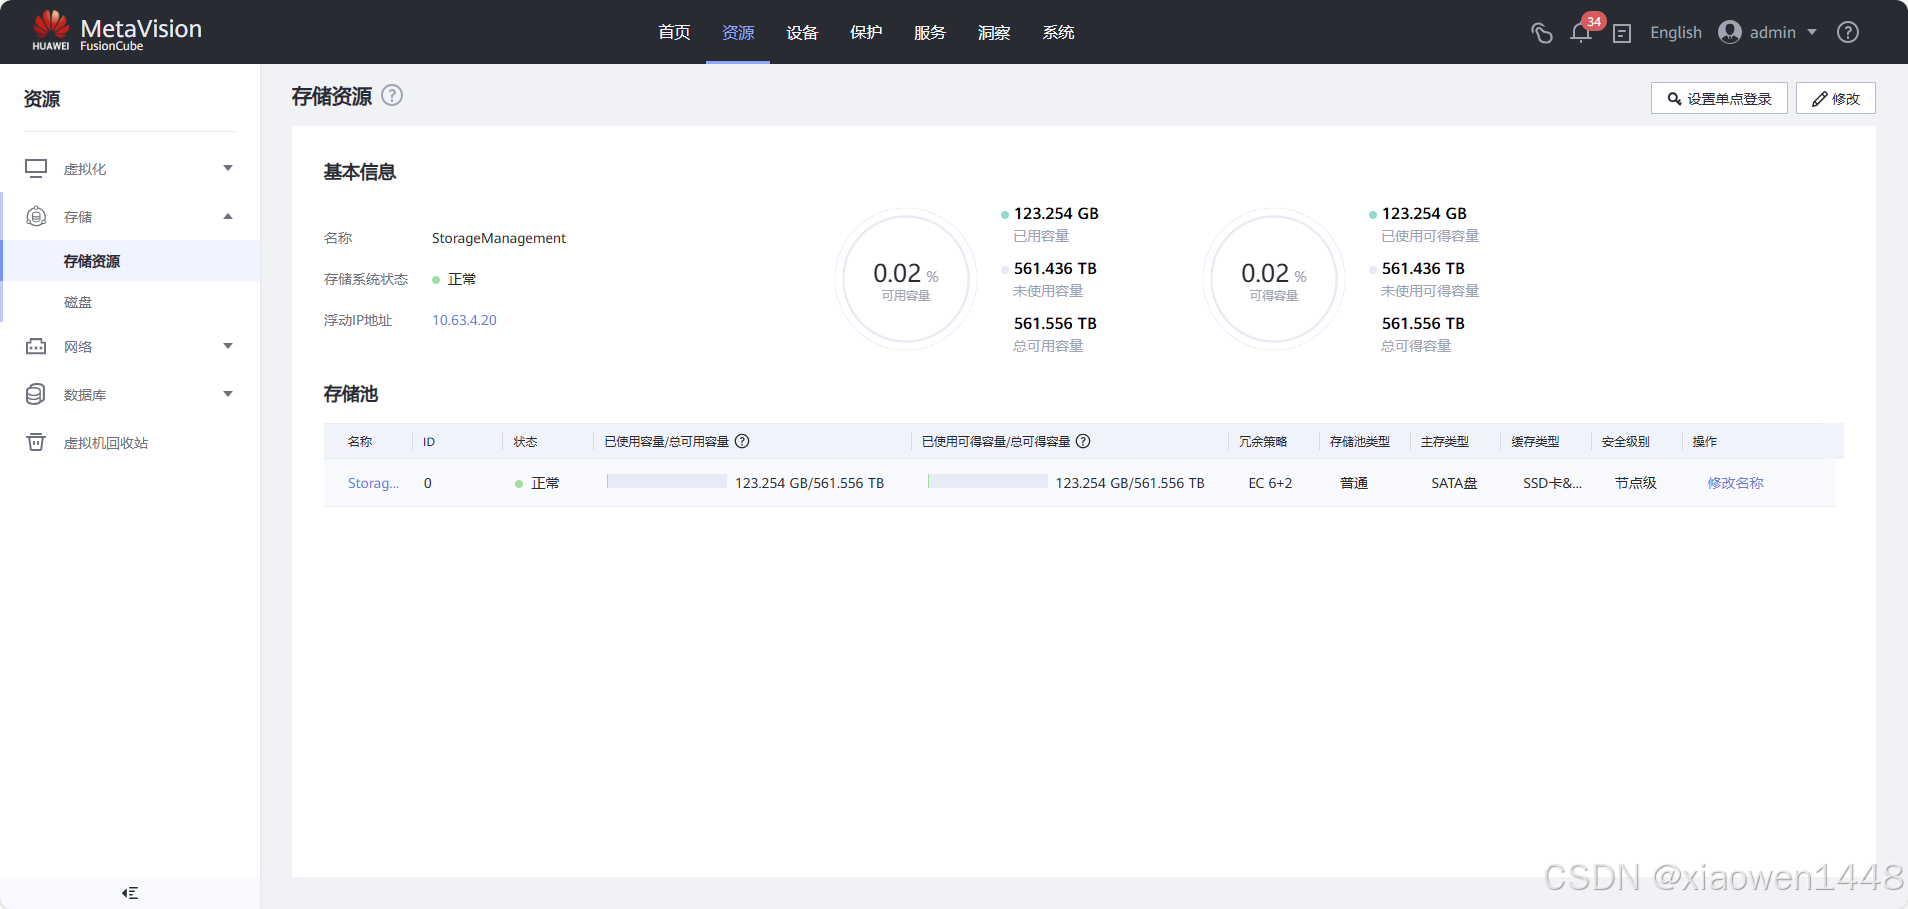Click the 普通 pool type cell
Screen dimensions: 1908x909
[1354, 483]
